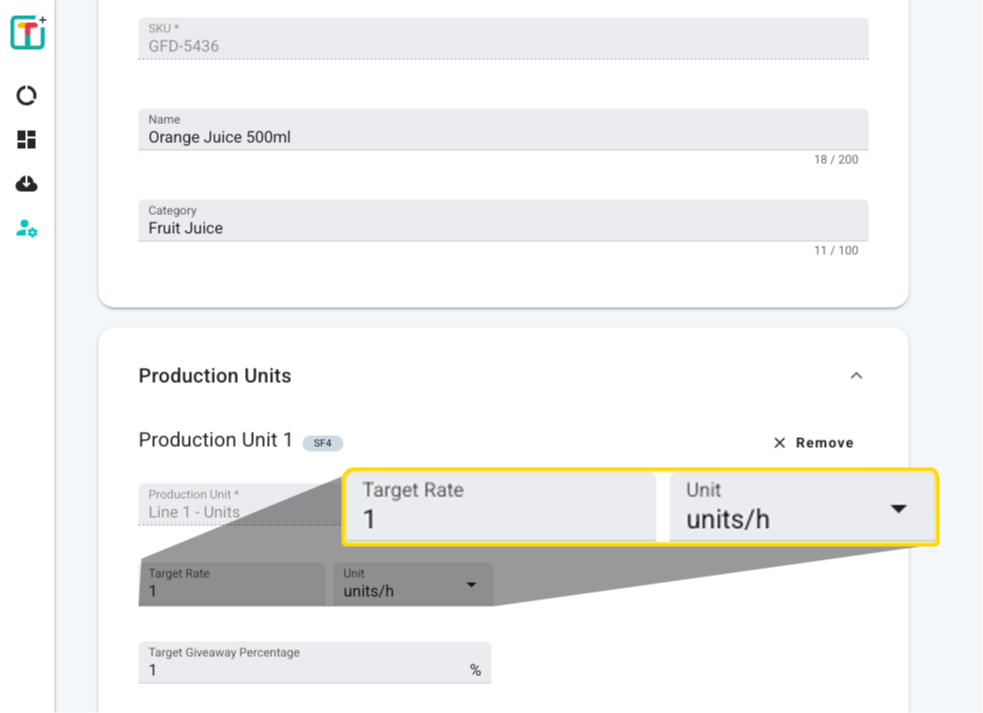Click the arrow in the magnified Unit dropdown
Viewport: 983px width, 713px height.
coord(898,509)
